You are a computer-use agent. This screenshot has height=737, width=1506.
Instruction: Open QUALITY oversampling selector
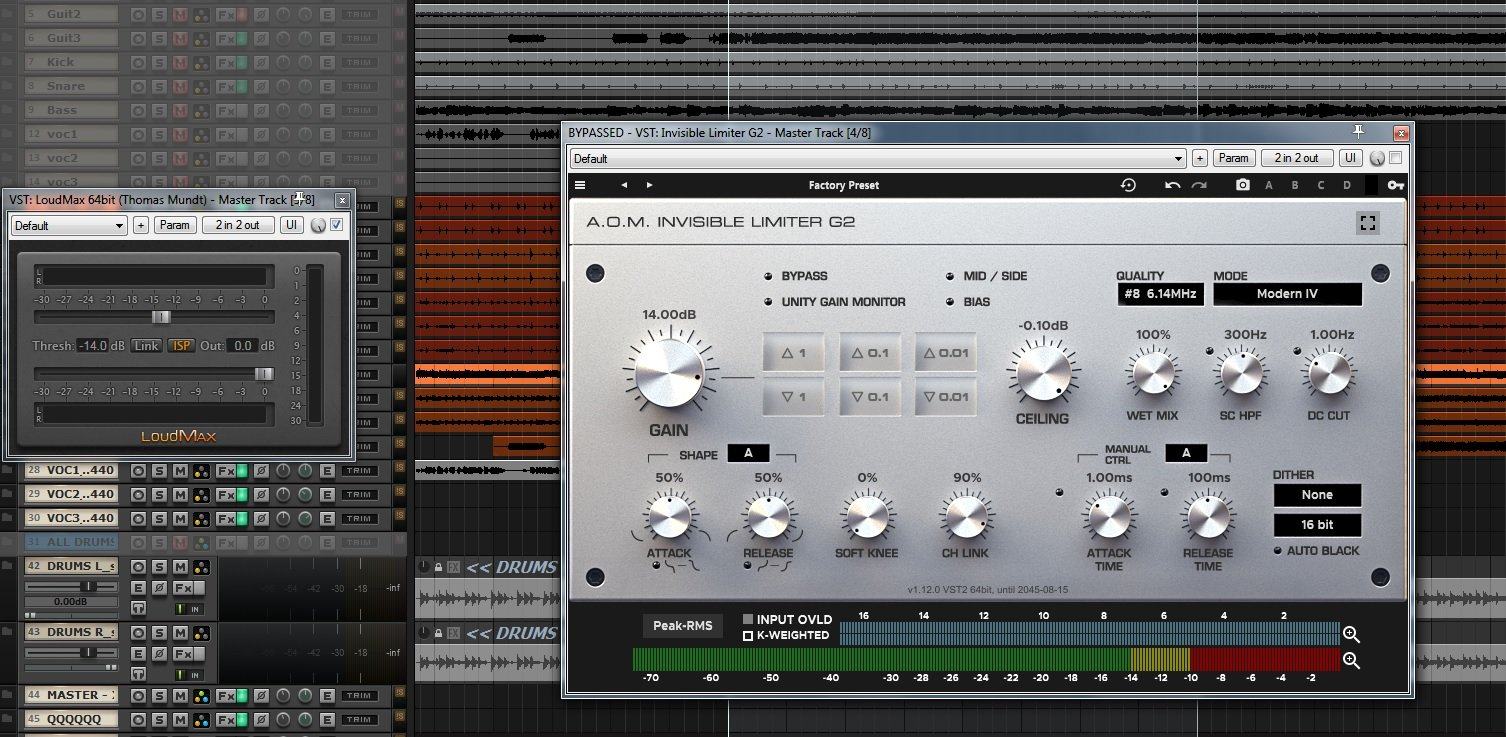point(1161,294)
